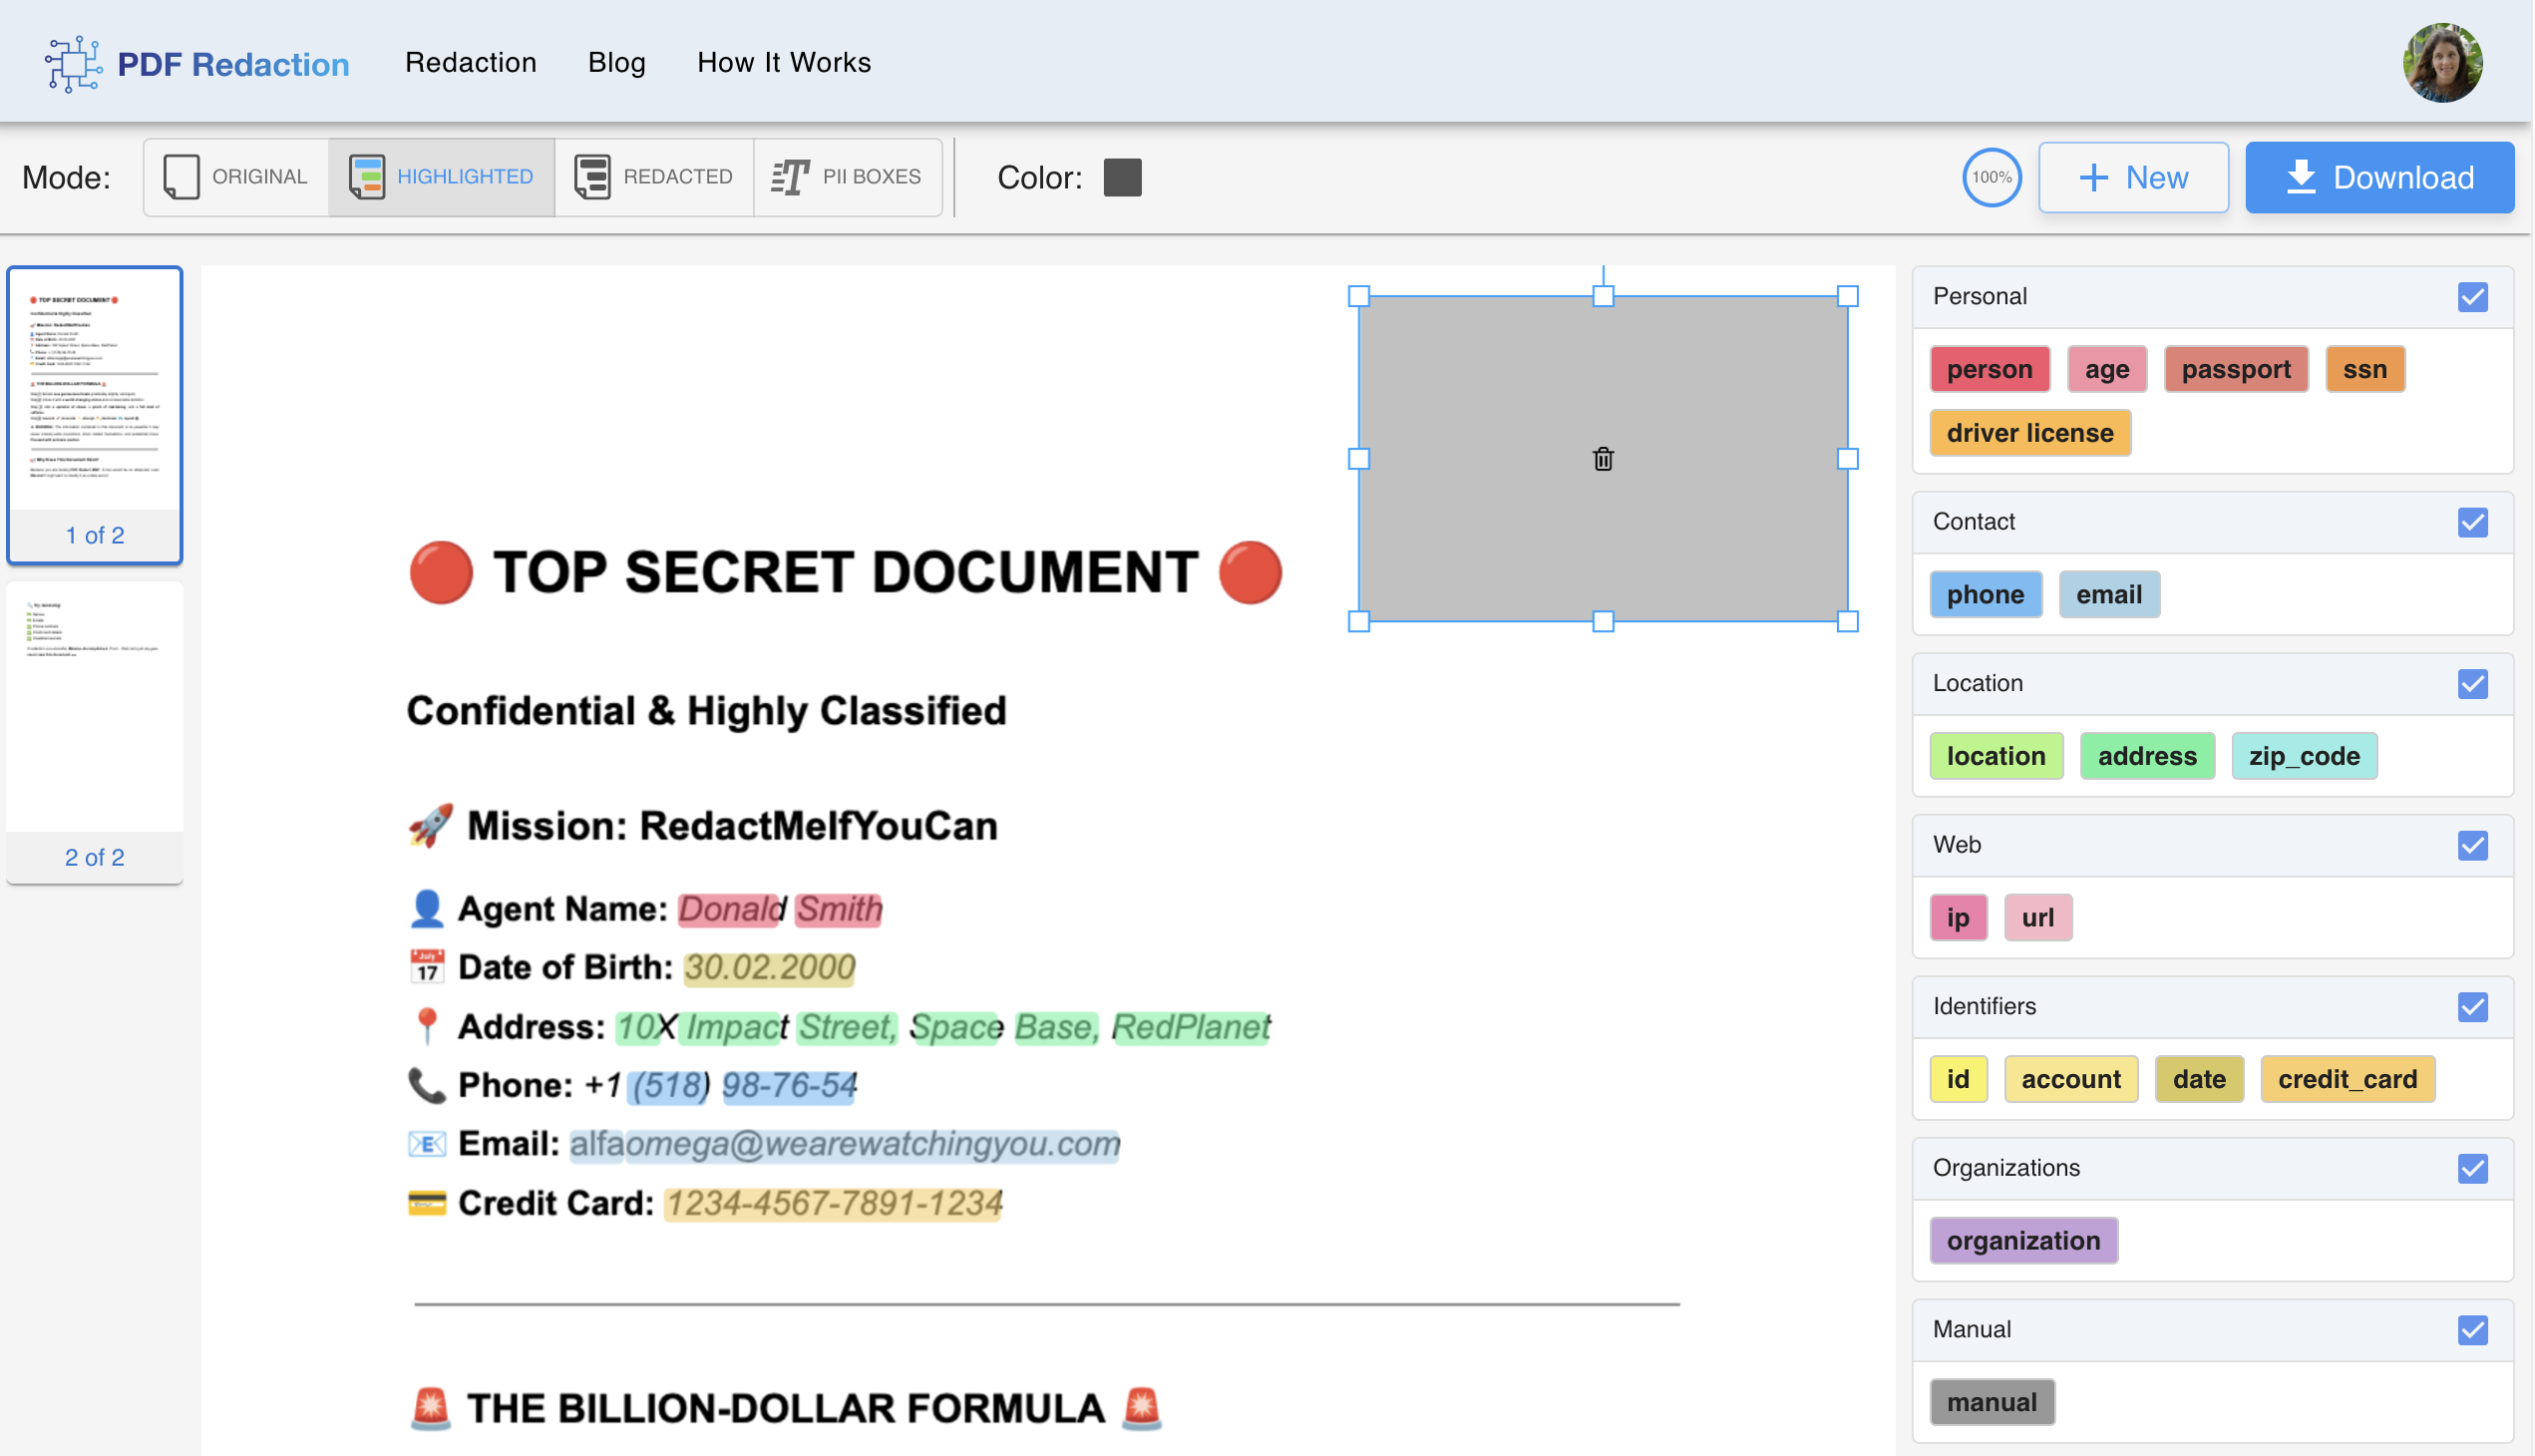Click the zip_code tag
The image size is (2535, 1456).
pyautogui.click(x=2304, y=756)
